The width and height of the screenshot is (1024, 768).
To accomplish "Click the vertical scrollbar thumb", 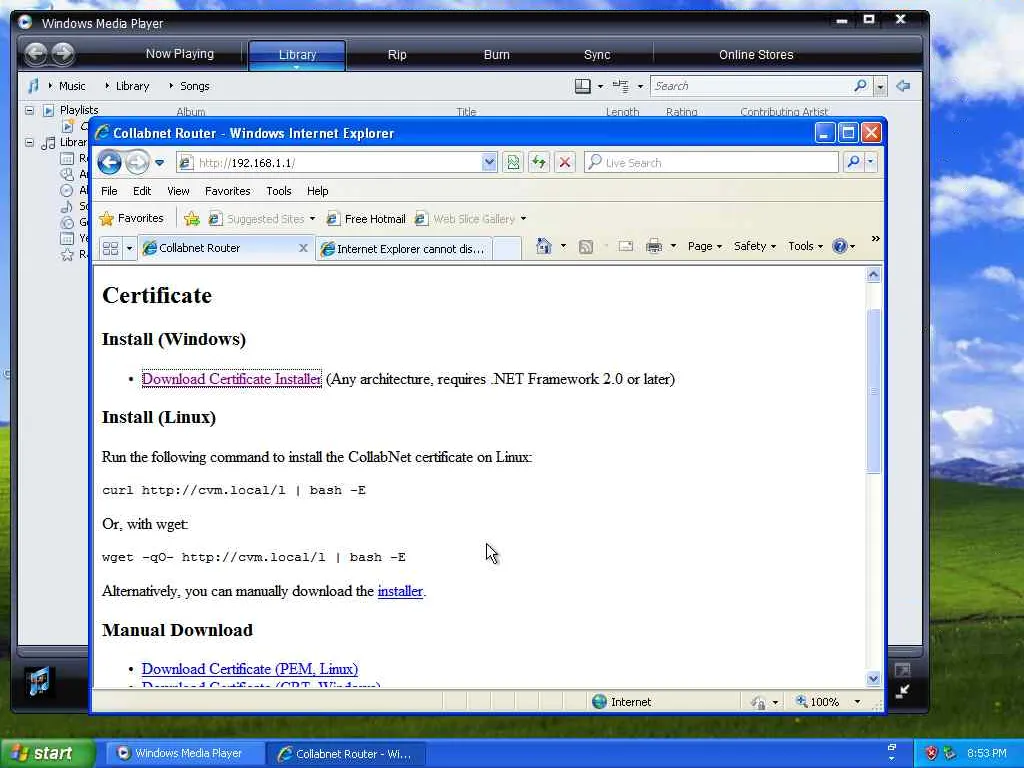I will coord(873,391).
